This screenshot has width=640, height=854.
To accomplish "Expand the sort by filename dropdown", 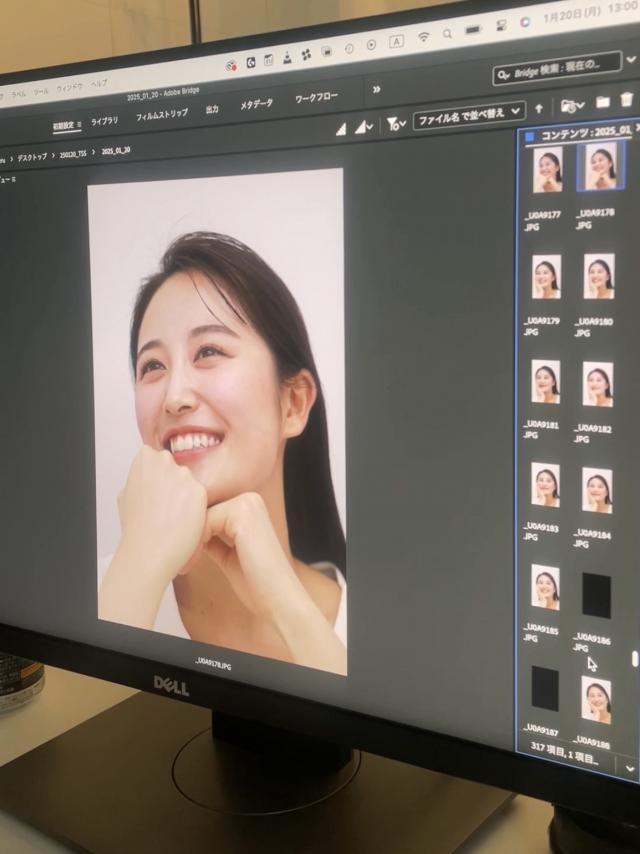I will (x=469, y=113).
